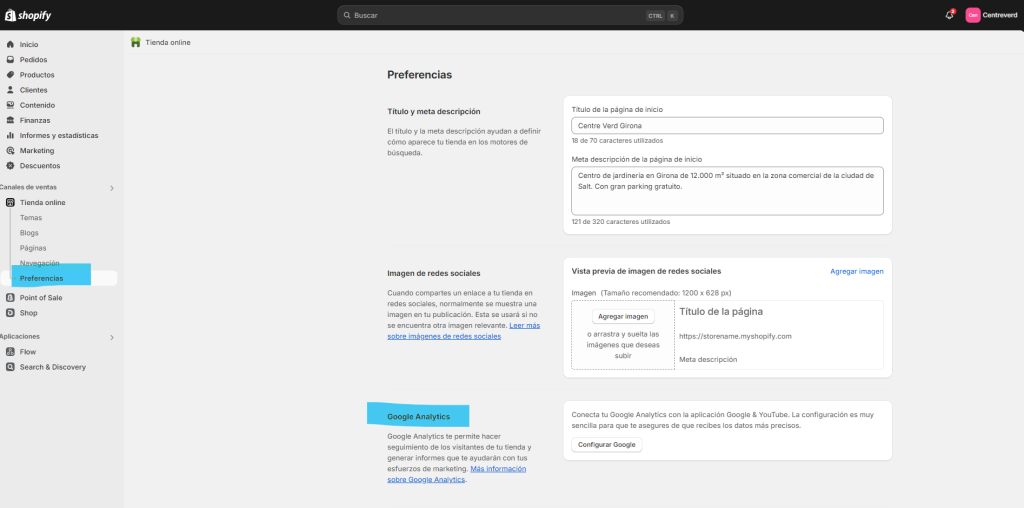Open Temas under Tienda online
Viewport: 1024px width, 508px height.
[x=31, y=217]
